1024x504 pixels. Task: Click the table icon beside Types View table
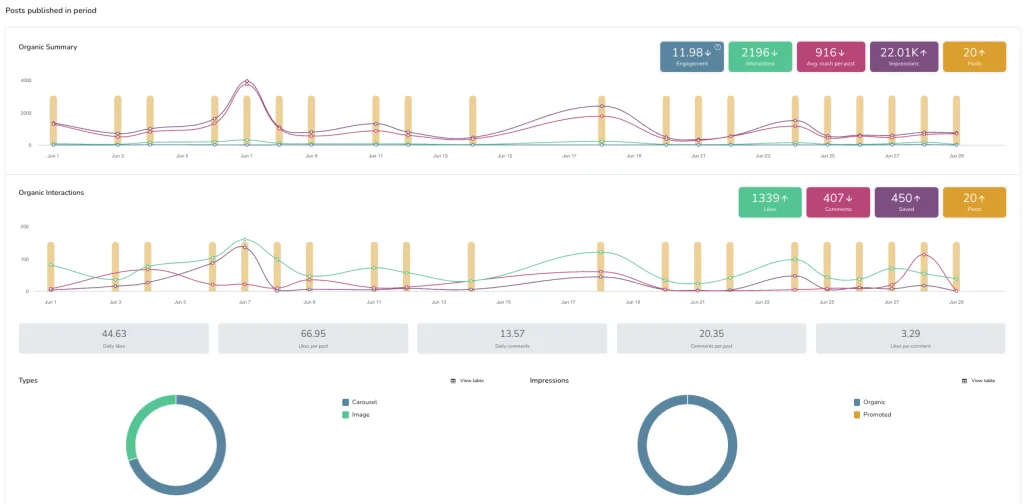pyautogui.click(x=453, y=381)
